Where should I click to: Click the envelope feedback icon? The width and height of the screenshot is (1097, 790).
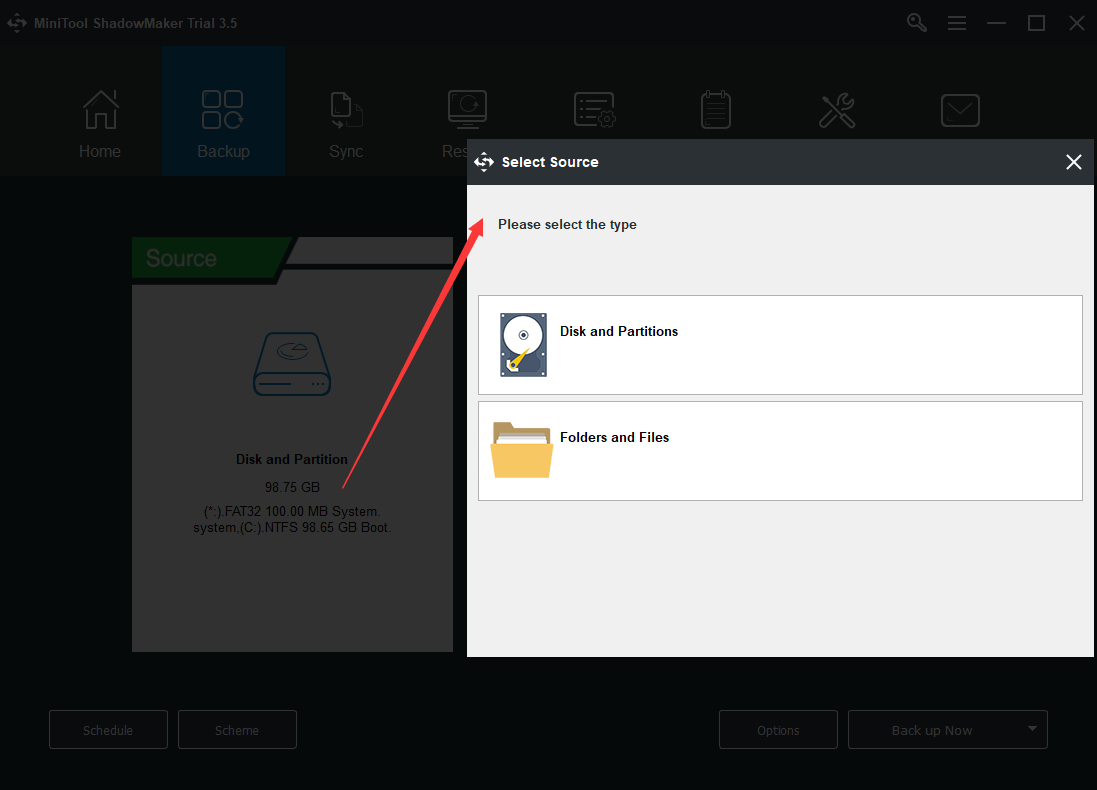point(960,110)
